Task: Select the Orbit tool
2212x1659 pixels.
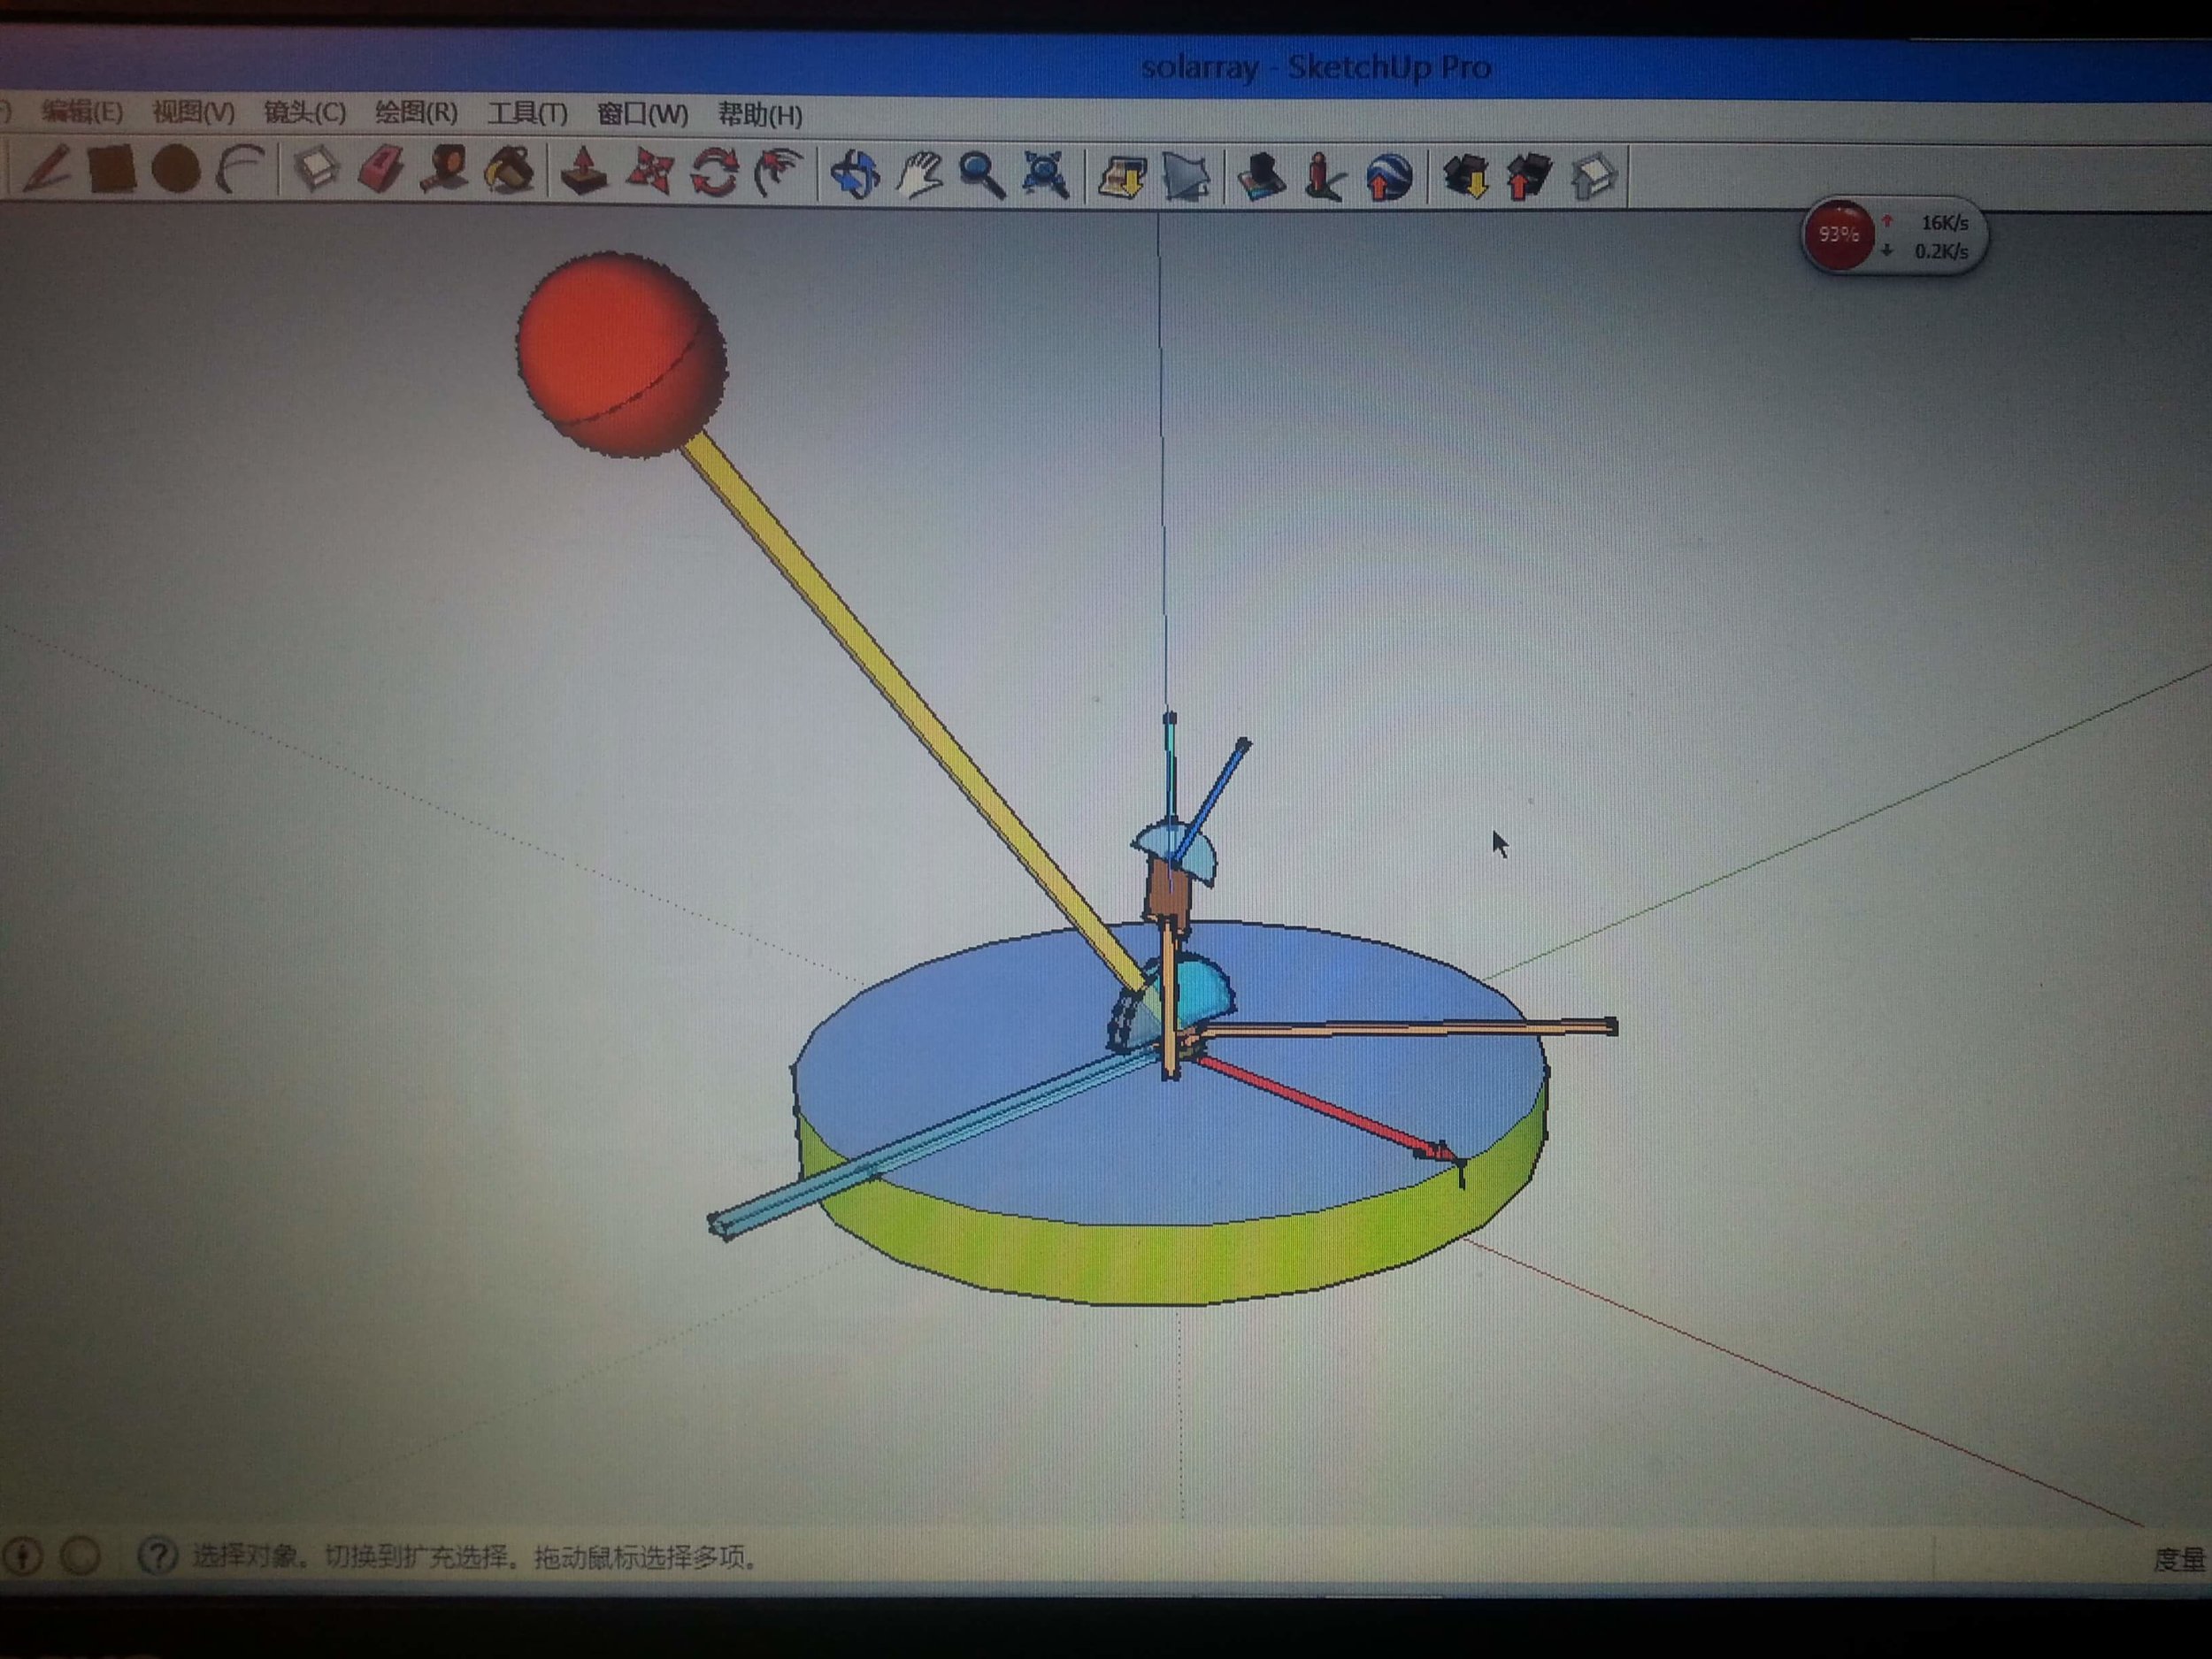Action: (x=856, y=175)
